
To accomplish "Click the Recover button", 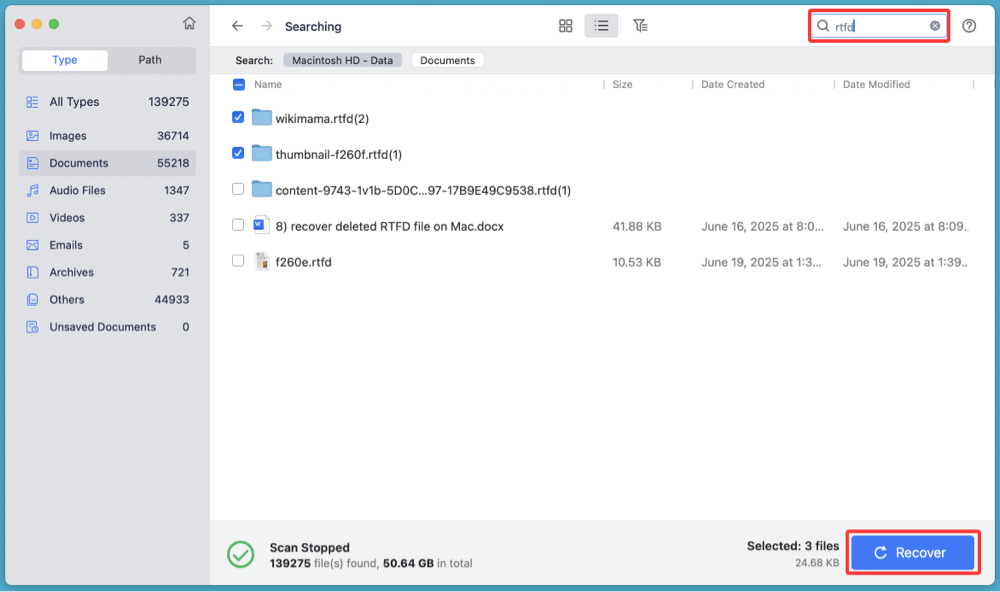I will (911, 551).
